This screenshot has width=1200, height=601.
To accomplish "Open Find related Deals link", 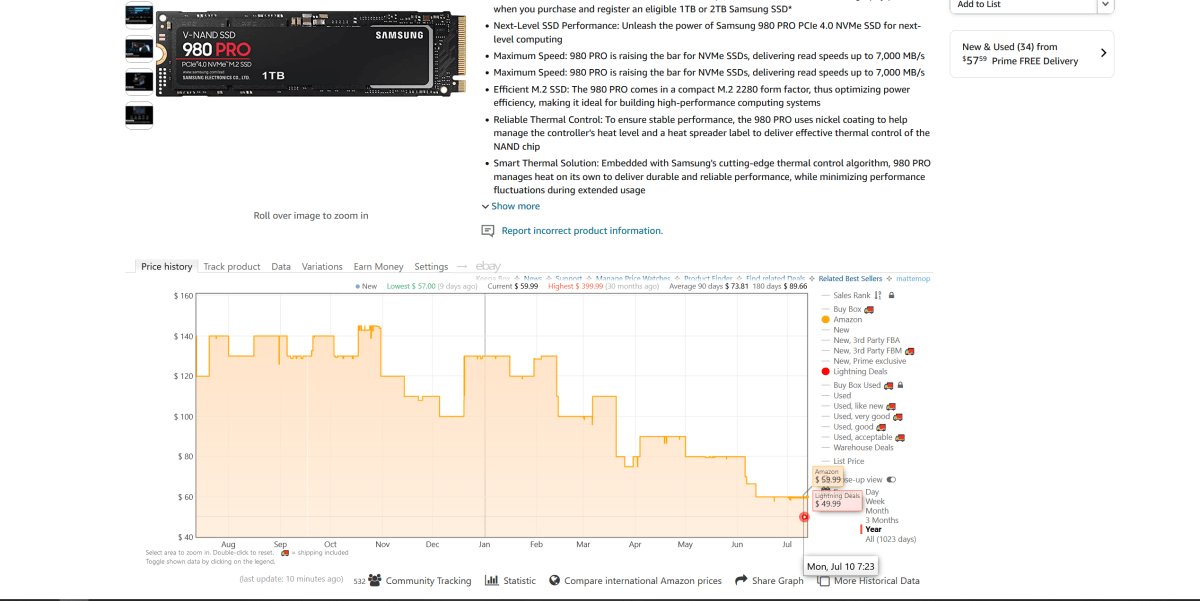I will click(775, 278).
